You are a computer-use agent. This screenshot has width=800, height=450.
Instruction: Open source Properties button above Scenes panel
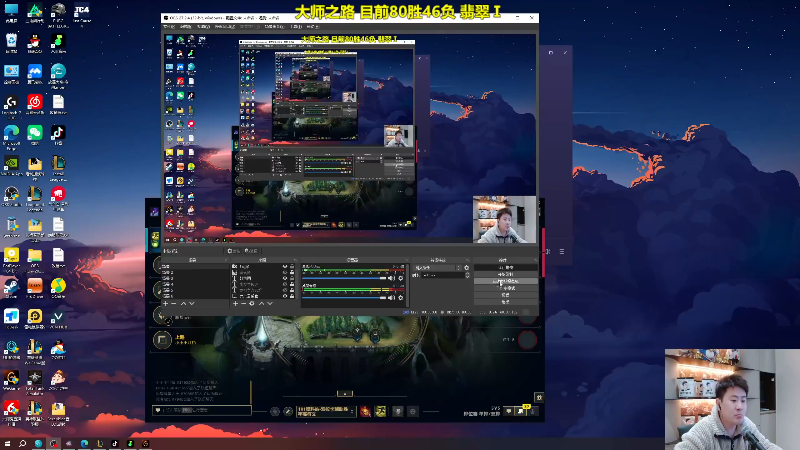(233, 251)
